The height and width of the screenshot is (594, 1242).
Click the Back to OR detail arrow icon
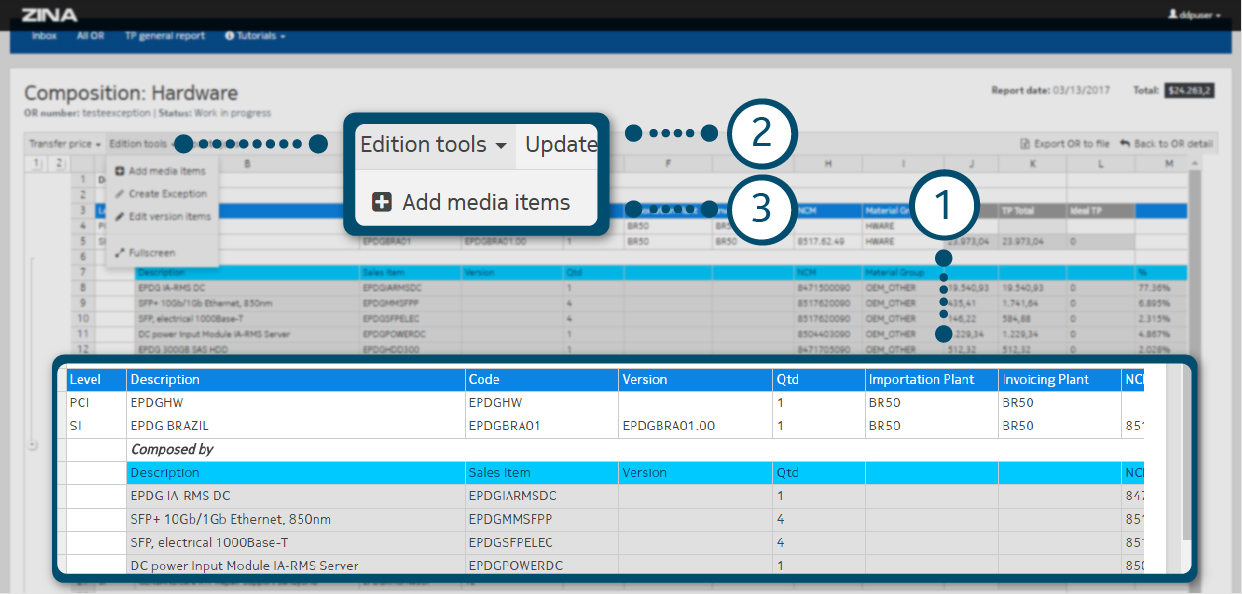(x=1125, y=144)
